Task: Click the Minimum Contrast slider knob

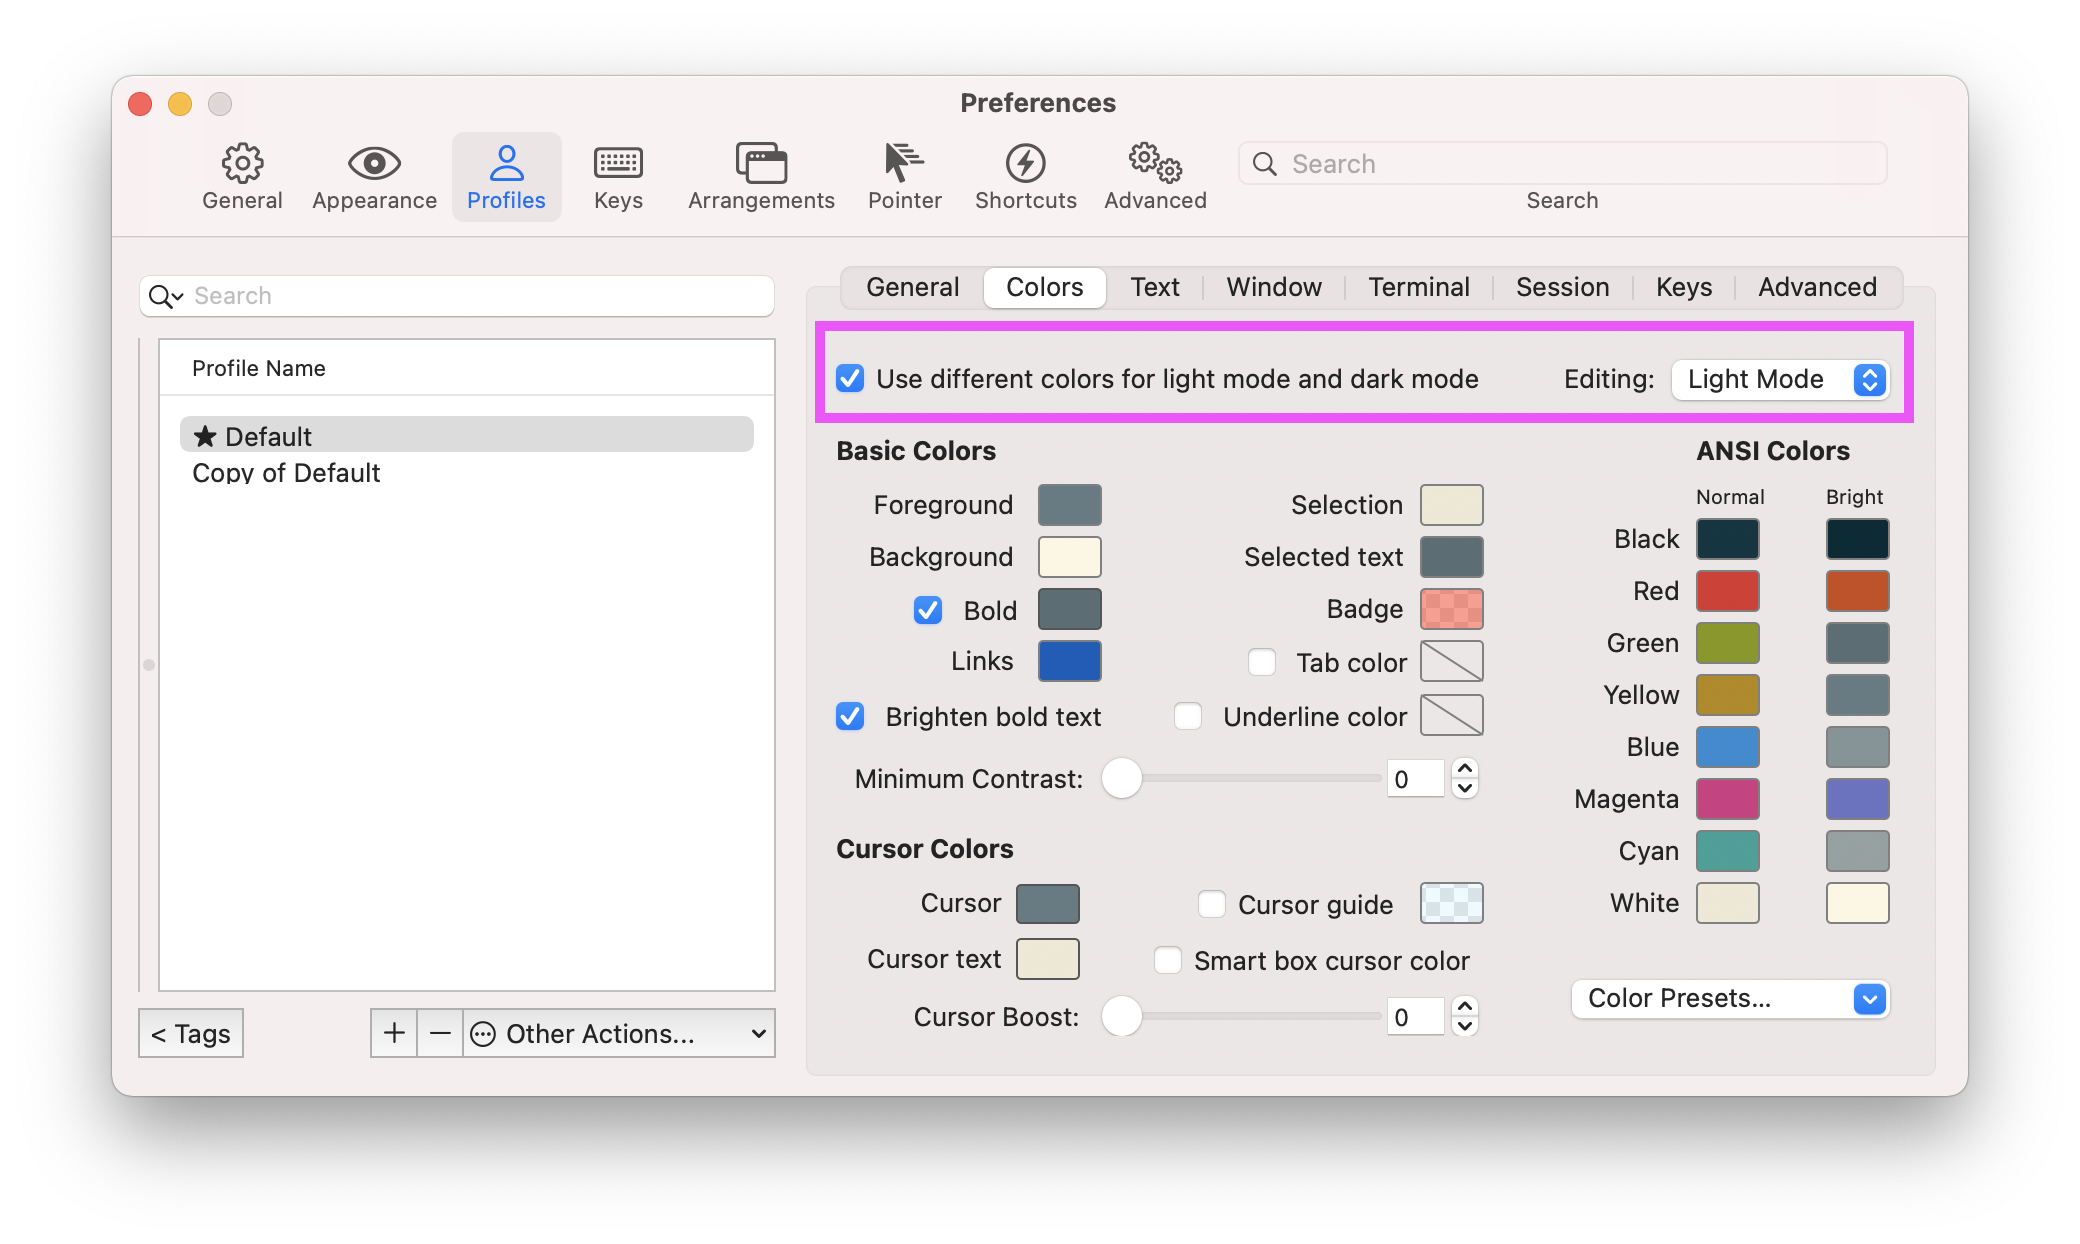Action: pyautogui.click(x=1122, y=778)
